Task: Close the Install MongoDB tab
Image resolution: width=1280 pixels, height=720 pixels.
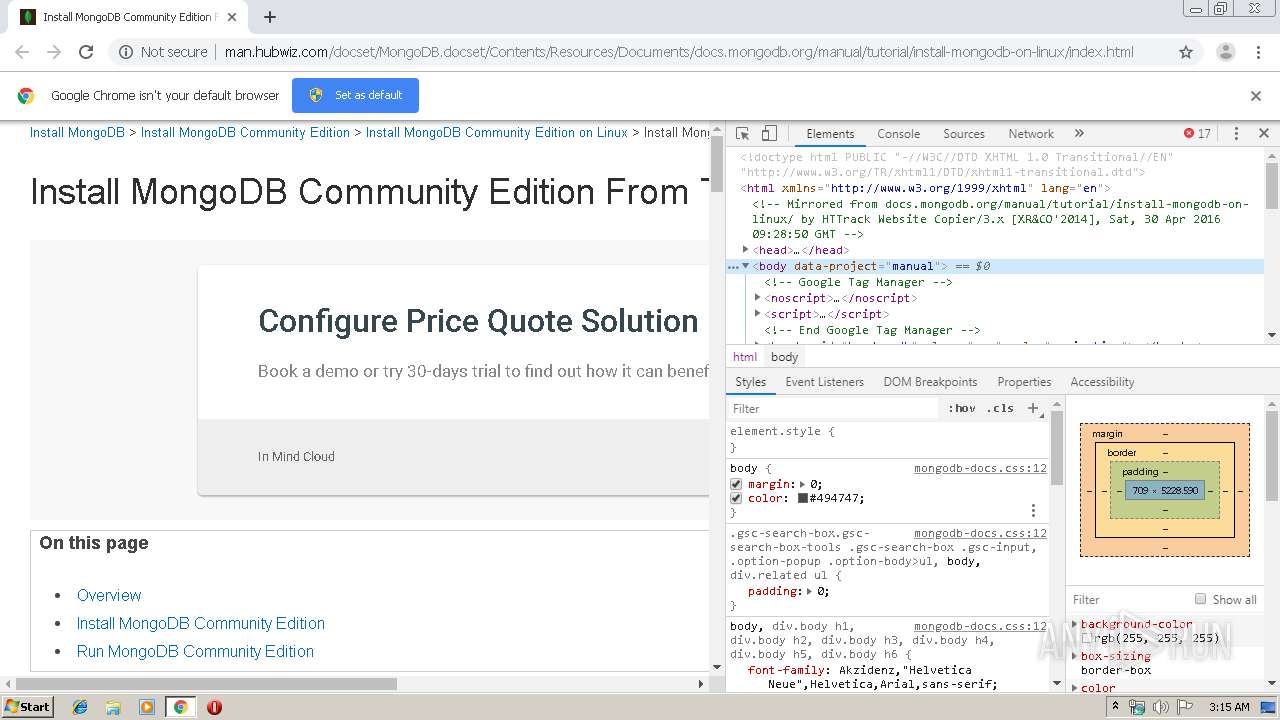Action: pyautogui.click(x=232, y=17)
